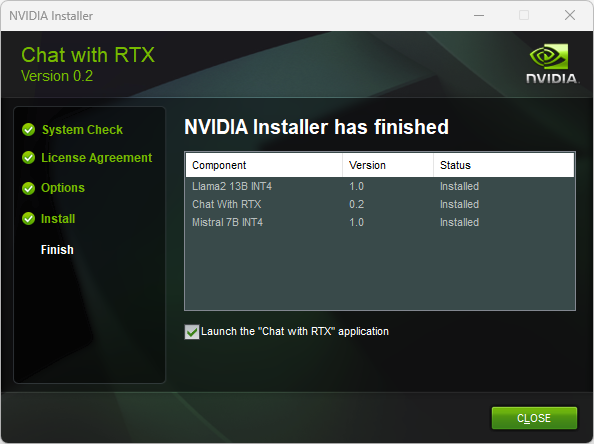Click Installed status of Chat With RTX
Image resolution: width=594 pixels, height=444 pixels.
click(x=460, y=204)
